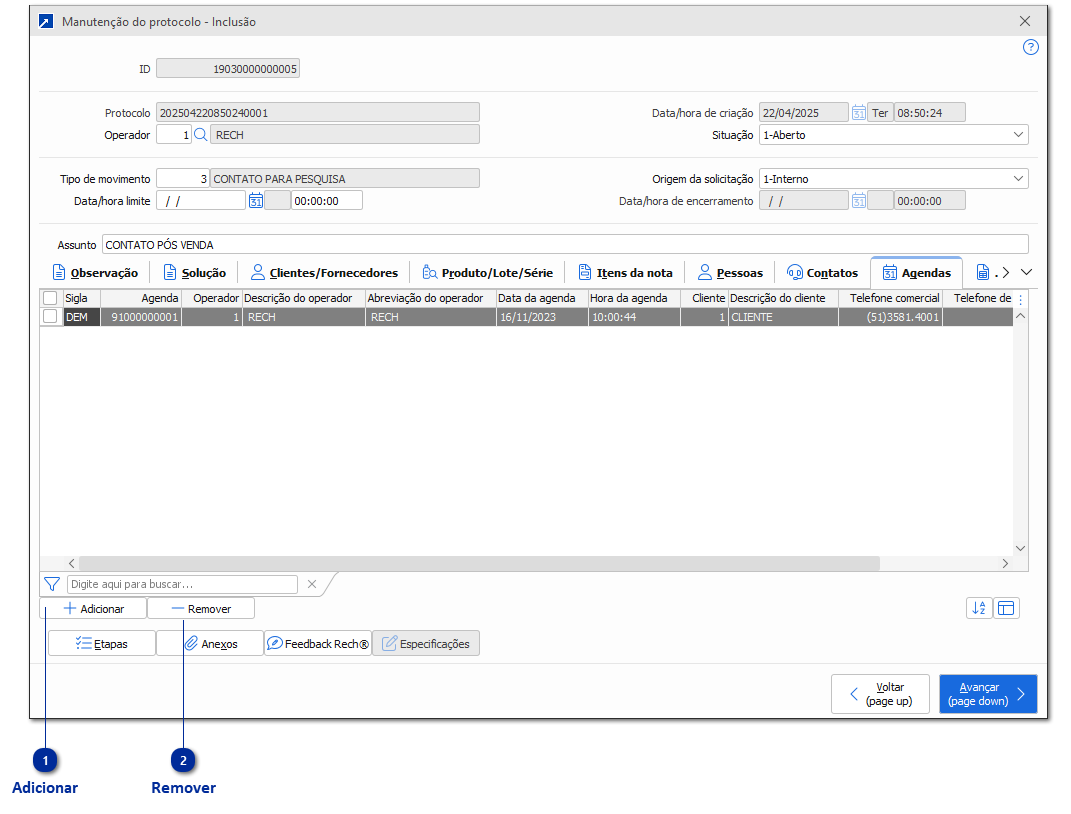Viewport: 1071px width, 814px height.
Task: Close the Manutenção do protocolo window
Action: coord(1025,21)
